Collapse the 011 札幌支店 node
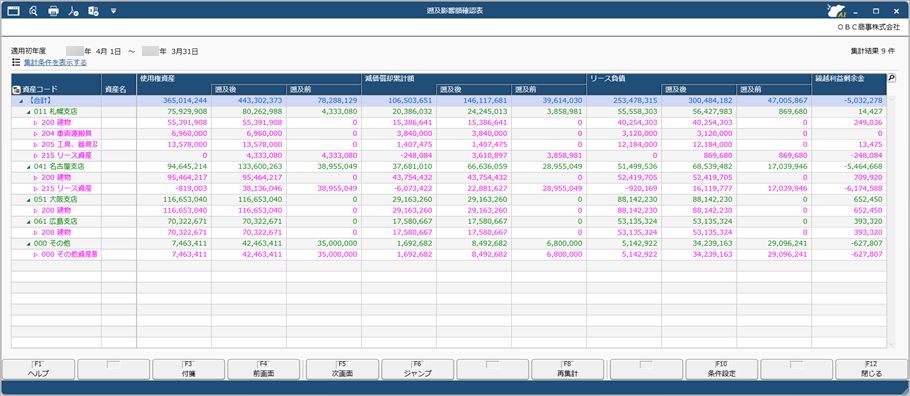Screen dimensions: 910x396 point(28,111)
